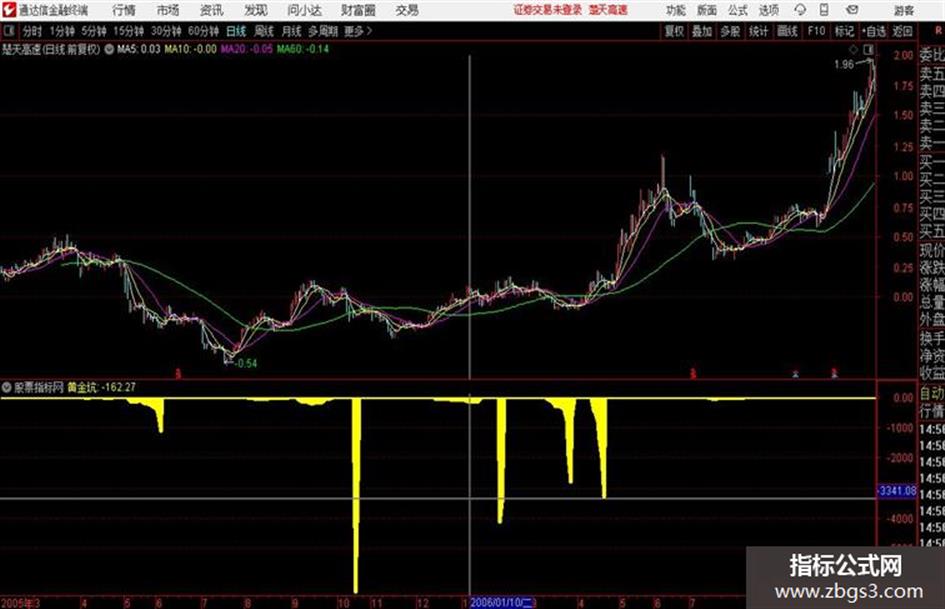Viewport: 945px width, 609px height.
Task: Open the 功能 menu
Action: (676, 10)
